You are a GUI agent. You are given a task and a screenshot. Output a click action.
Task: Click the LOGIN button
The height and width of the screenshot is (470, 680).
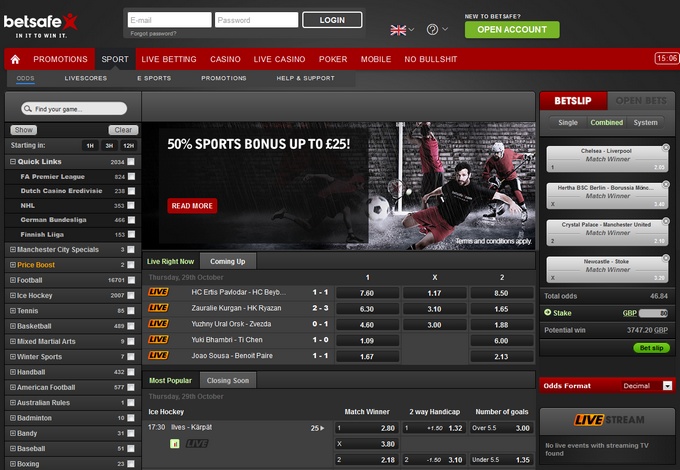tap(332, 20)
